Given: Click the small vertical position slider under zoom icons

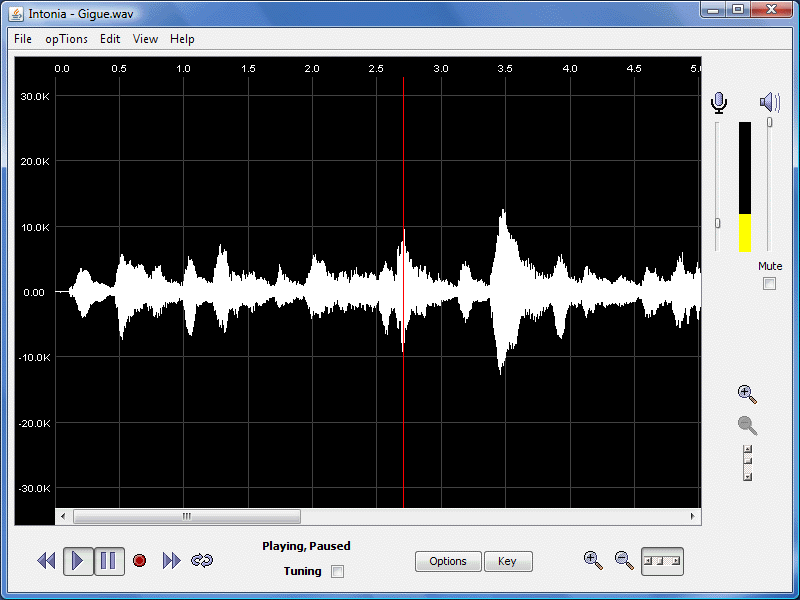Looking at the screenshot, I should click(747, 463).
